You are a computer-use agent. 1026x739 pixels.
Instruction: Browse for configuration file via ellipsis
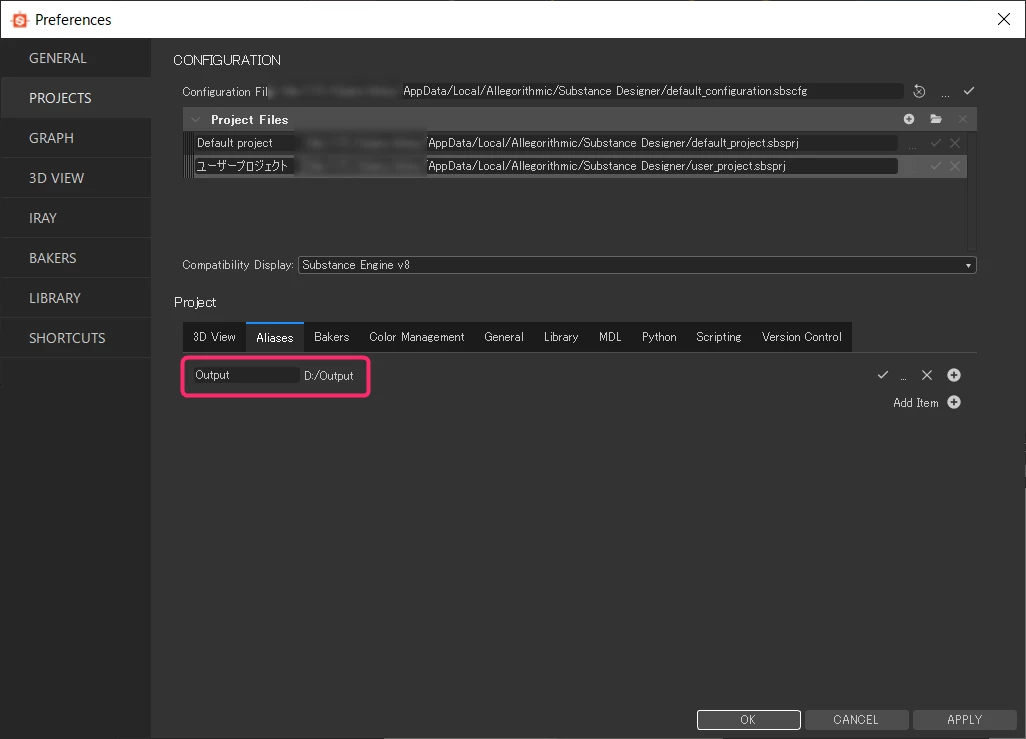[946, 94]
